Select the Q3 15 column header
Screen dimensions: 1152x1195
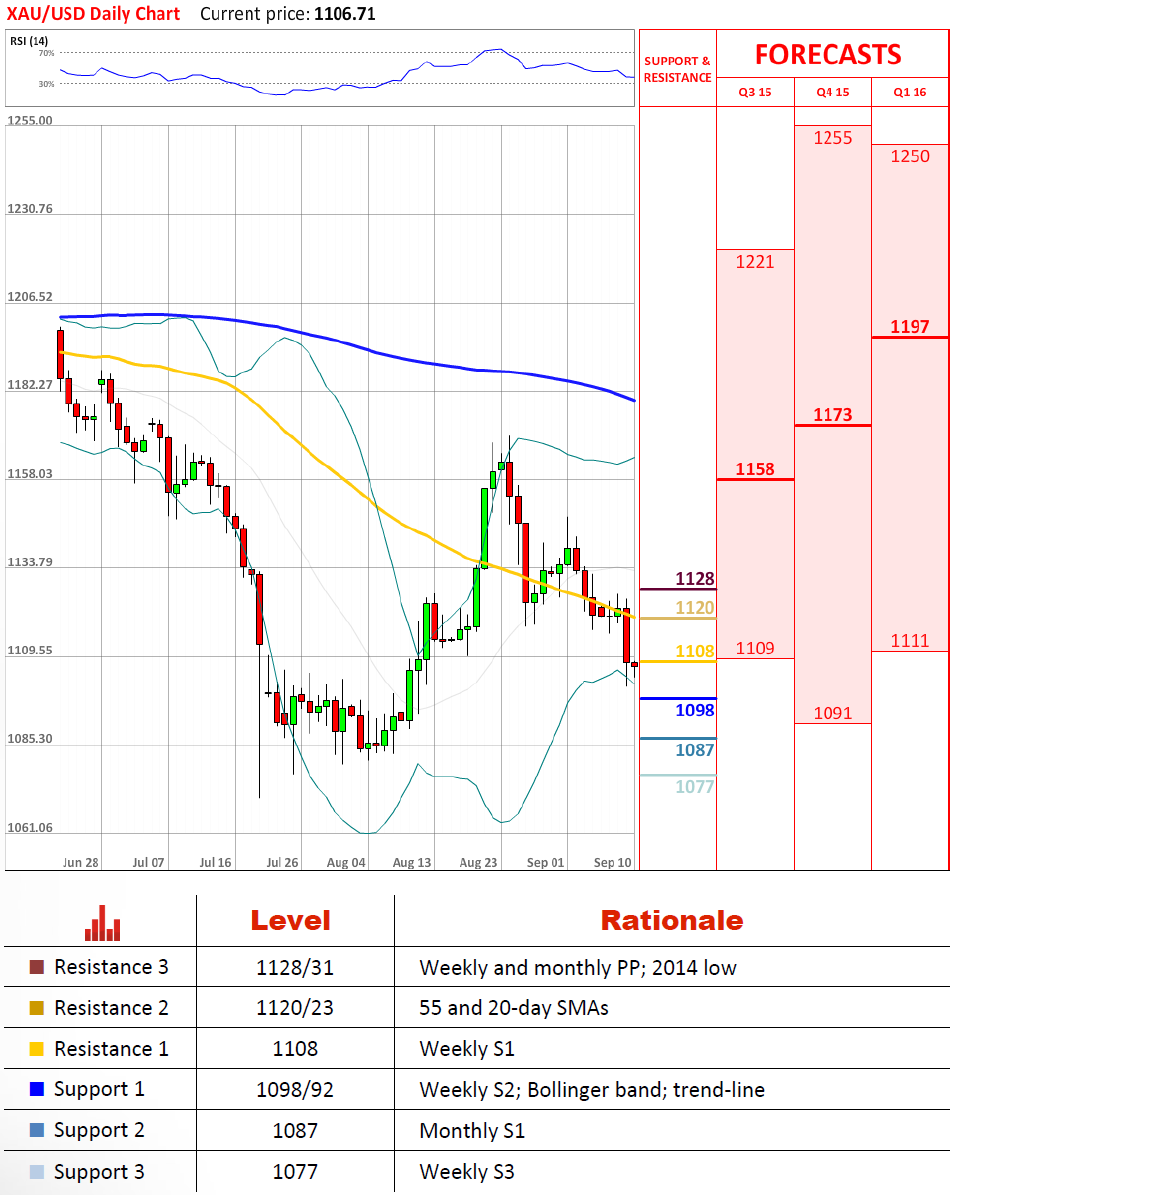click(755, 92)
